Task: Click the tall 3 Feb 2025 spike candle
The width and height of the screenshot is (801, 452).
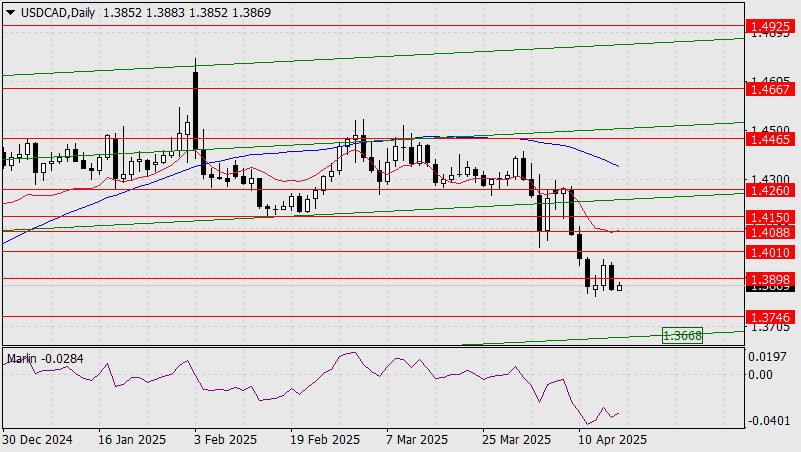Action: (195, 110)
